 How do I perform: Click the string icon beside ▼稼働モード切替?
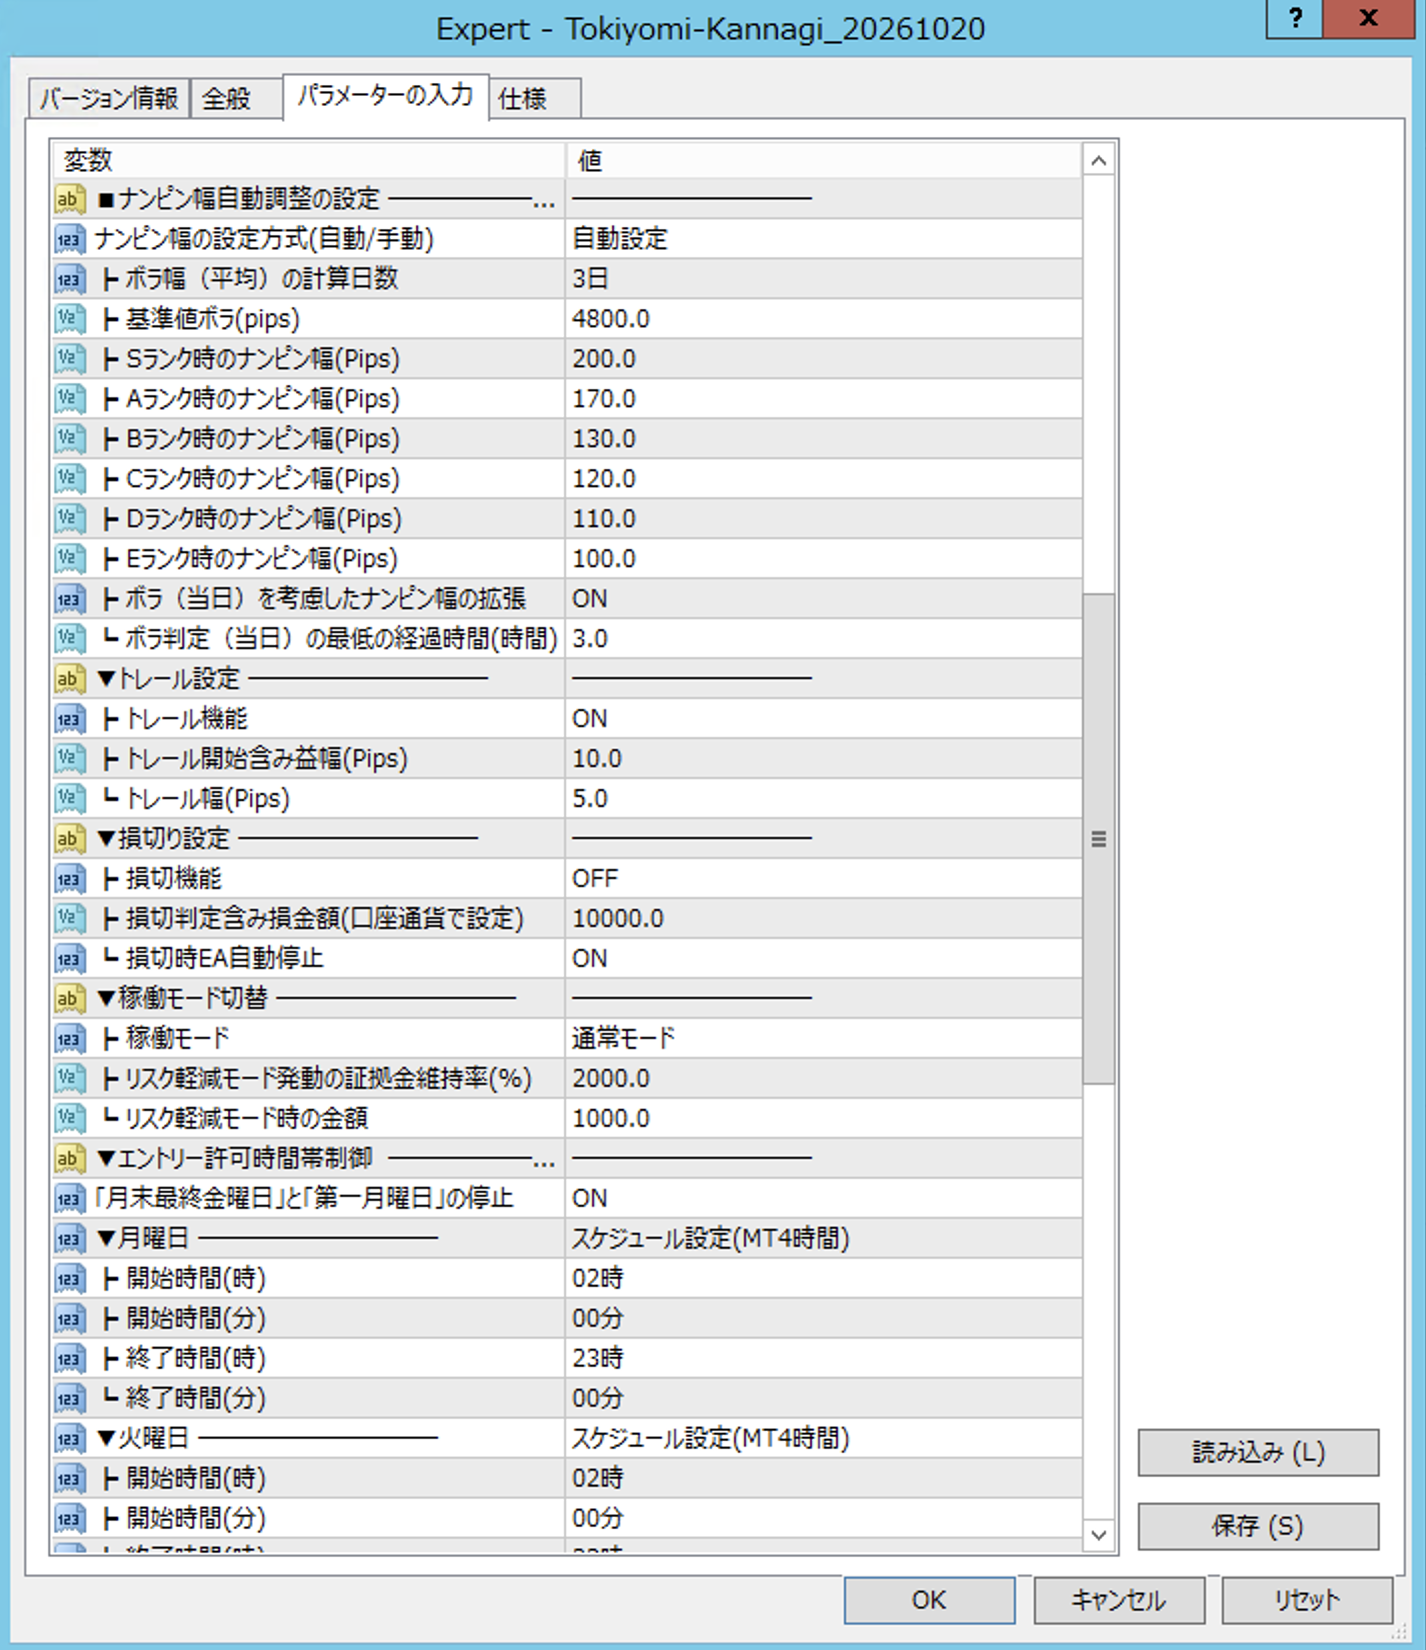click(68, 999)
